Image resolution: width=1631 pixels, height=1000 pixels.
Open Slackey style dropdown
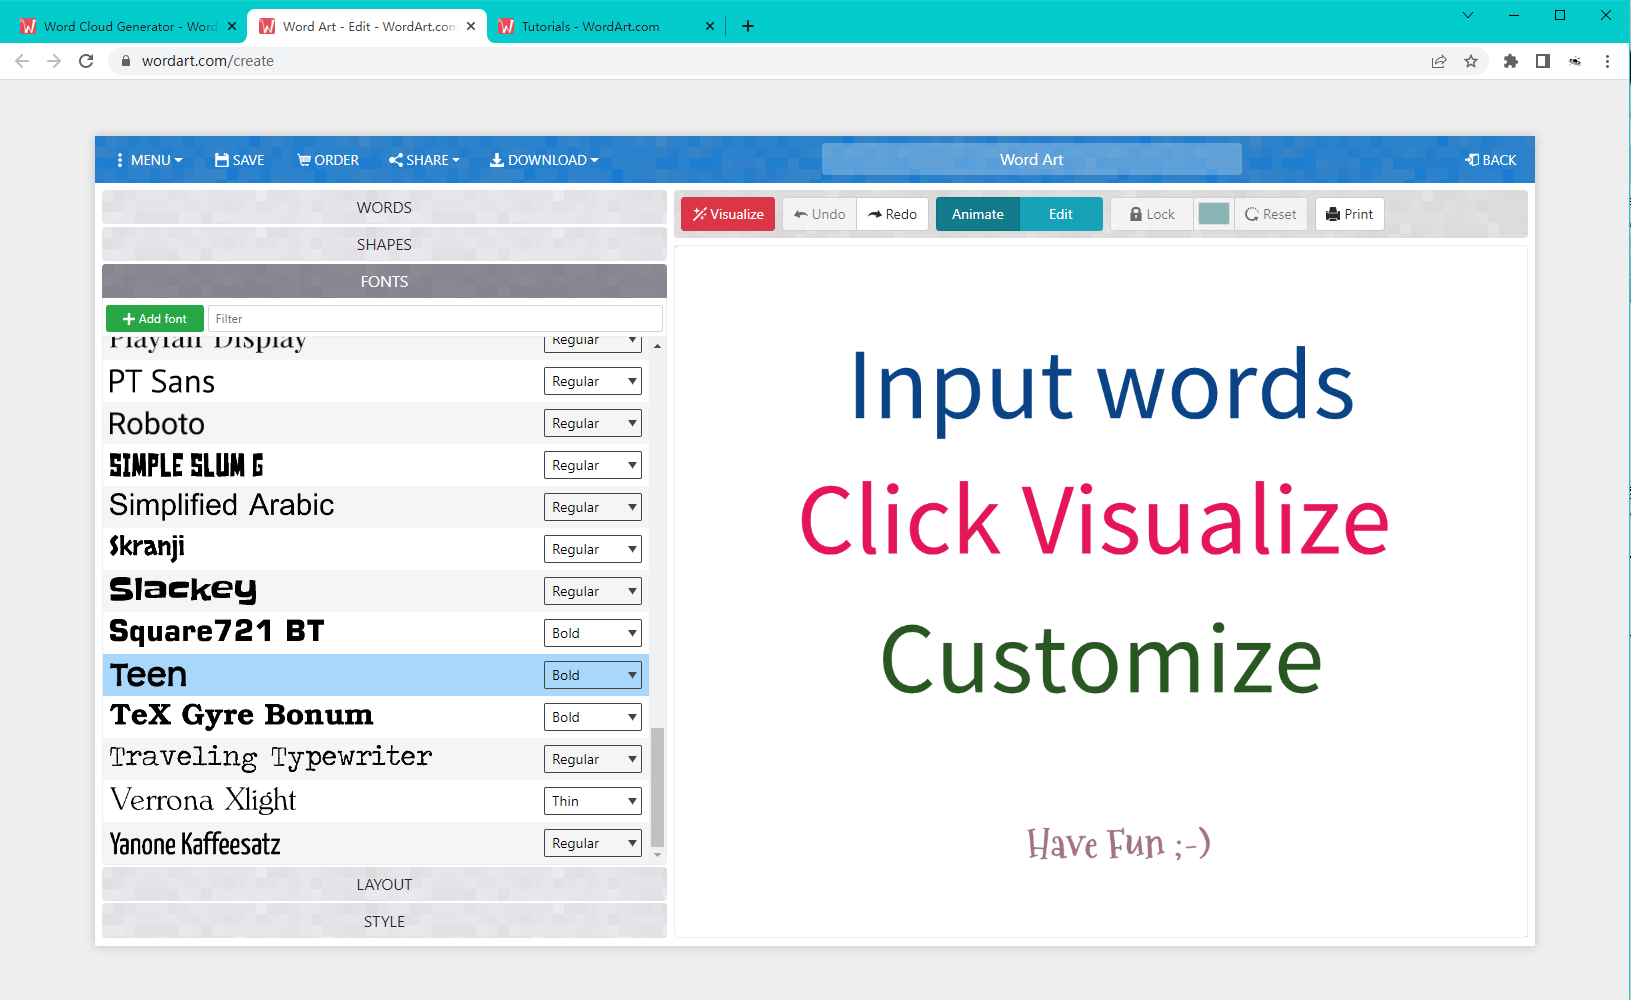coord(593,591)
